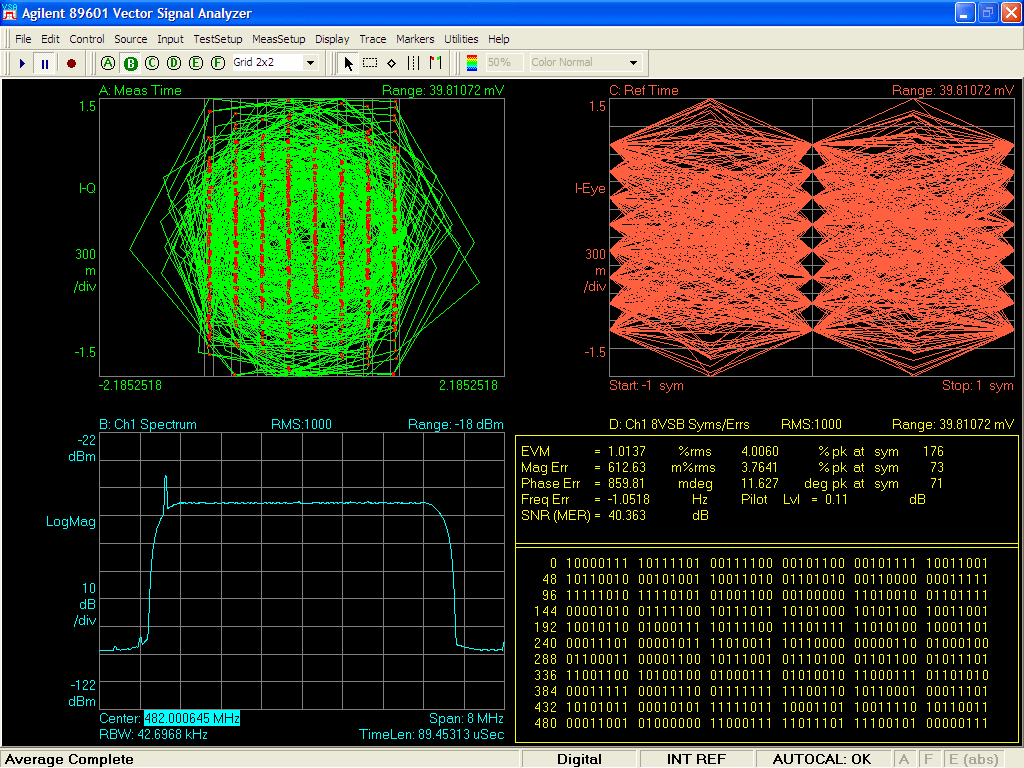Screen dimensions: 1024x768
Task: Pause the measurement
Action: [x=46, y=63]
